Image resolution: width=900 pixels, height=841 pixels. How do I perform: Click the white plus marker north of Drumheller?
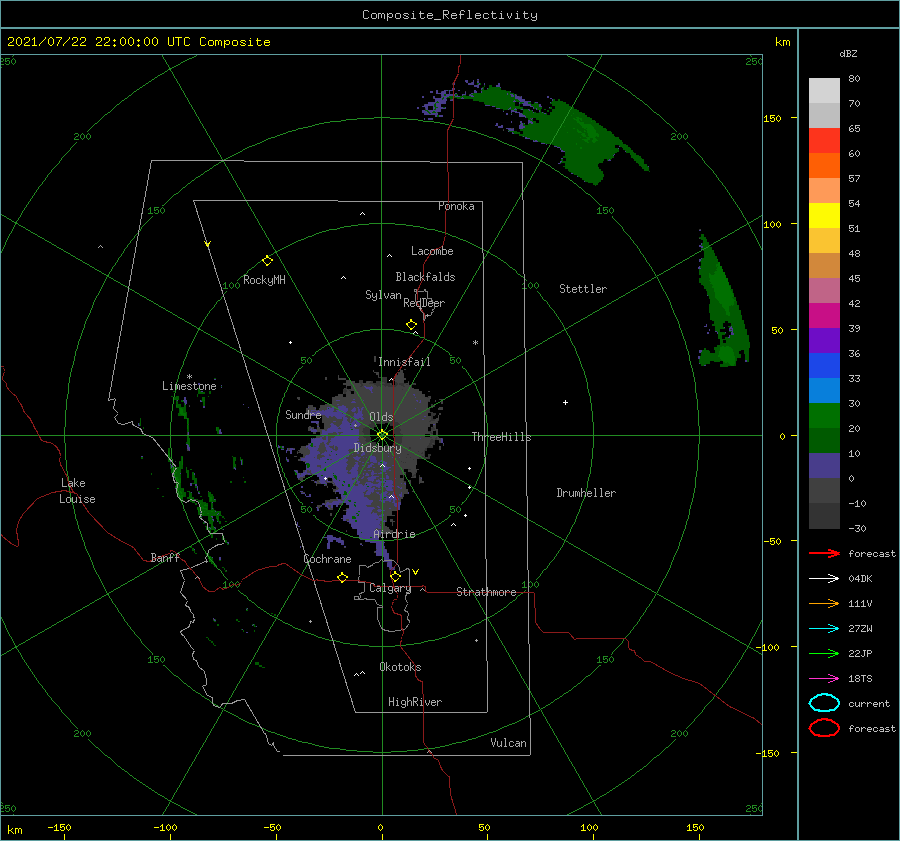point(565,402)
